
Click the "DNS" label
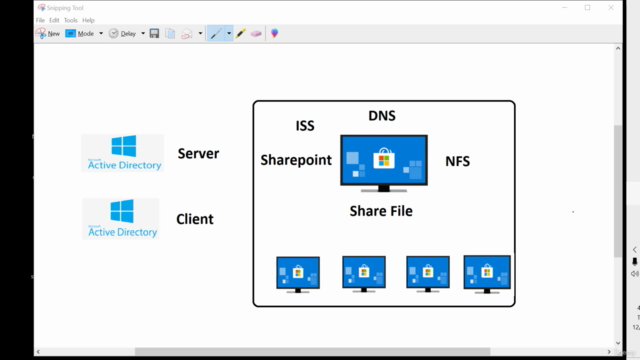pyautogui.click(x=382, y=116)
